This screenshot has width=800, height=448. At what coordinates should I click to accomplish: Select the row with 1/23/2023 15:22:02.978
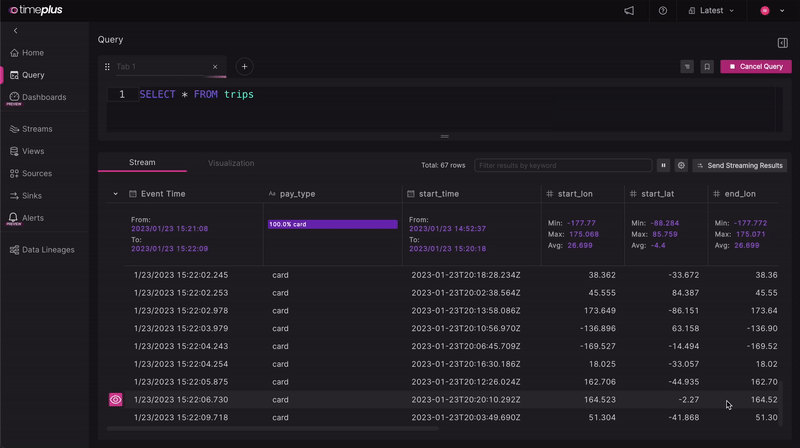(x=452, y=311)
